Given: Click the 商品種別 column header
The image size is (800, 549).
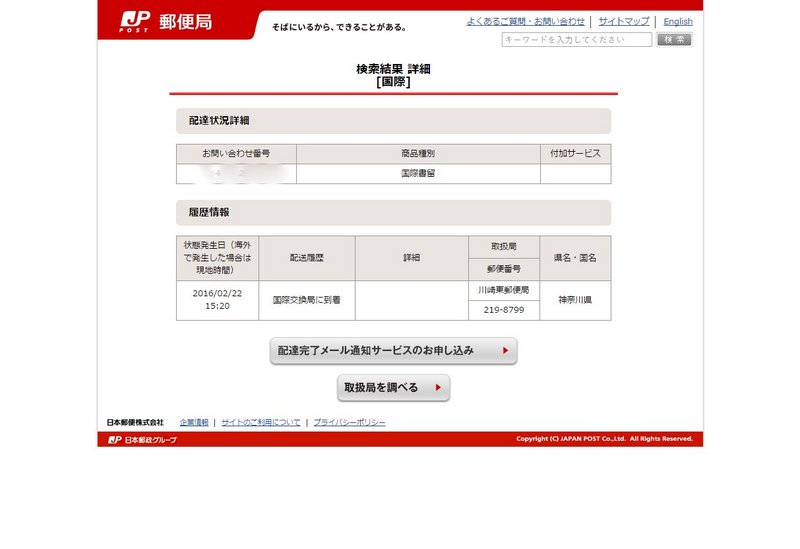Looking at the screenshot, I should pyautogui.click(x=418, y=154).
